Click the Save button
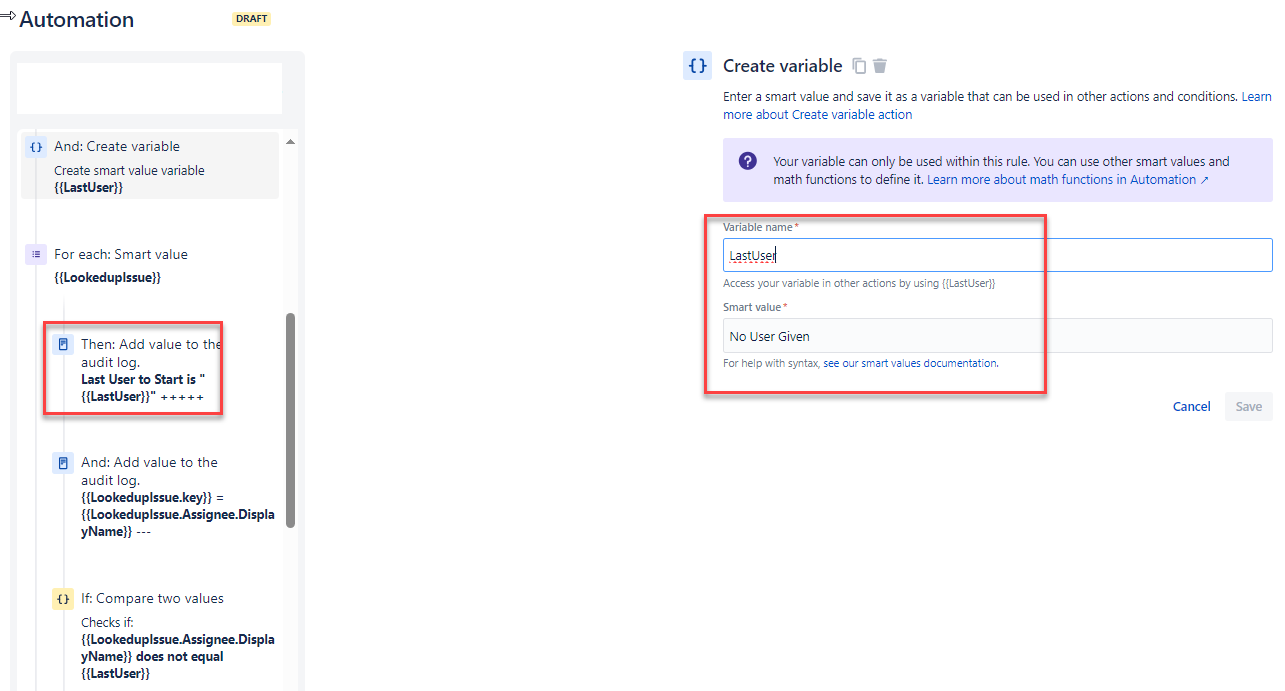This screenshot has width=1285, height=691. (1249, 407)
